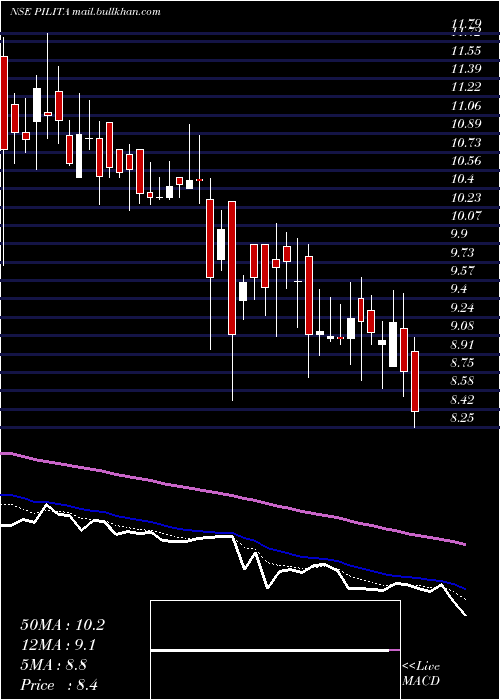Click the 10.23 price axis label

pyautogui.click(x=466, y=198)
